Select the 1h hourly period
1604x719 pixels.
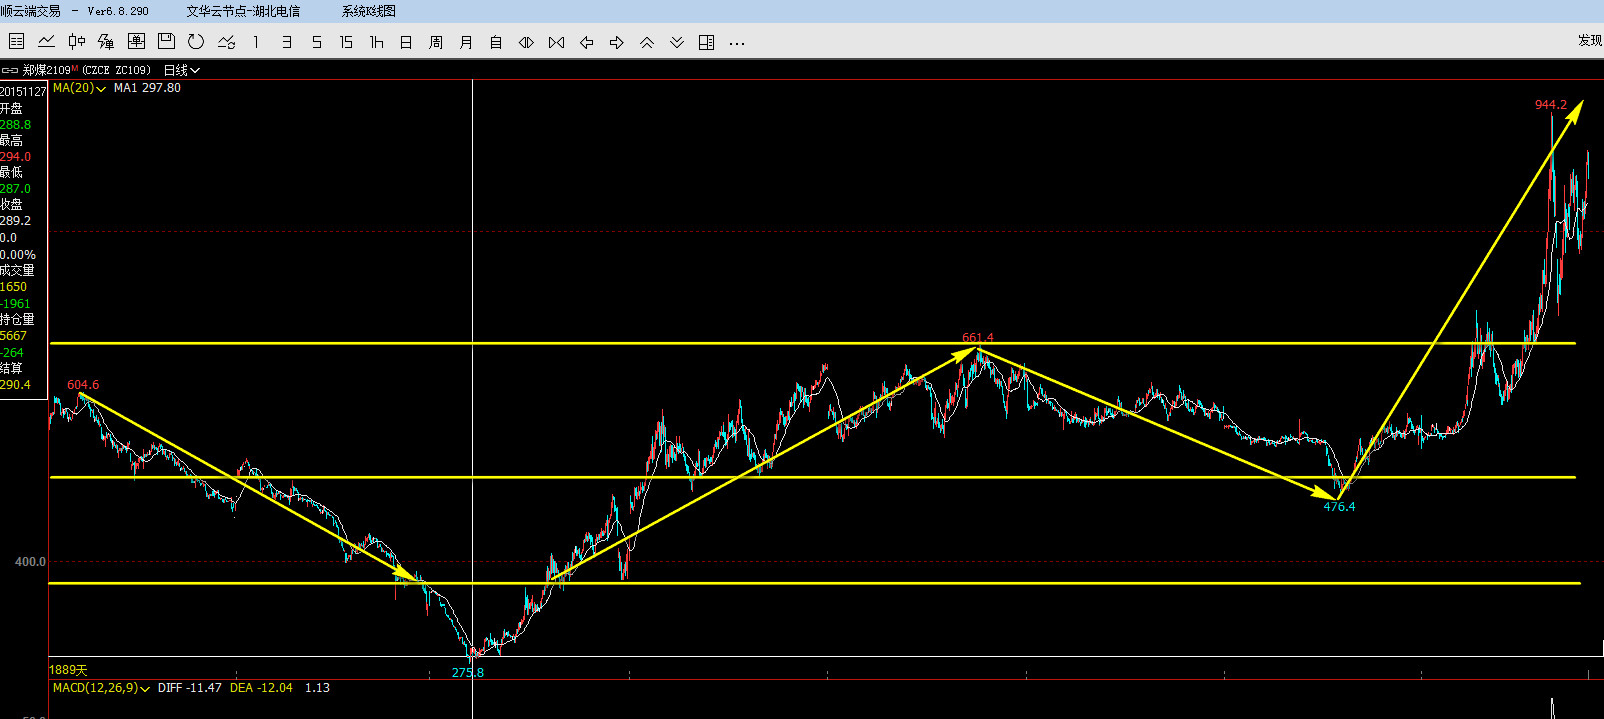tap(377, 42)
